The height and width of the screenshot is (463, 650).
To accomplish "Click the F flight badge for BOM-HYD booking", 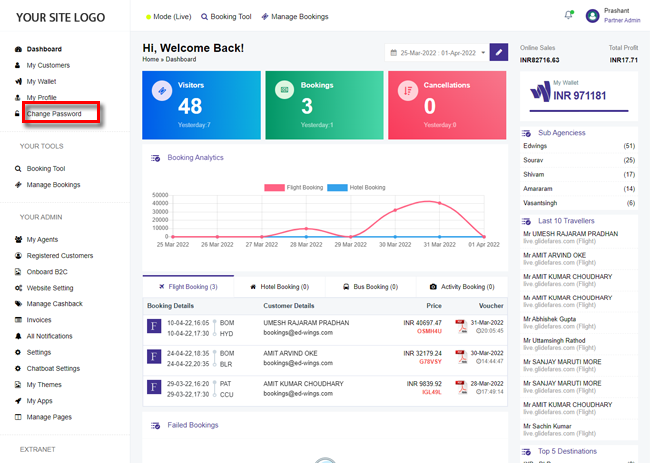I will [x=154, y=326].
